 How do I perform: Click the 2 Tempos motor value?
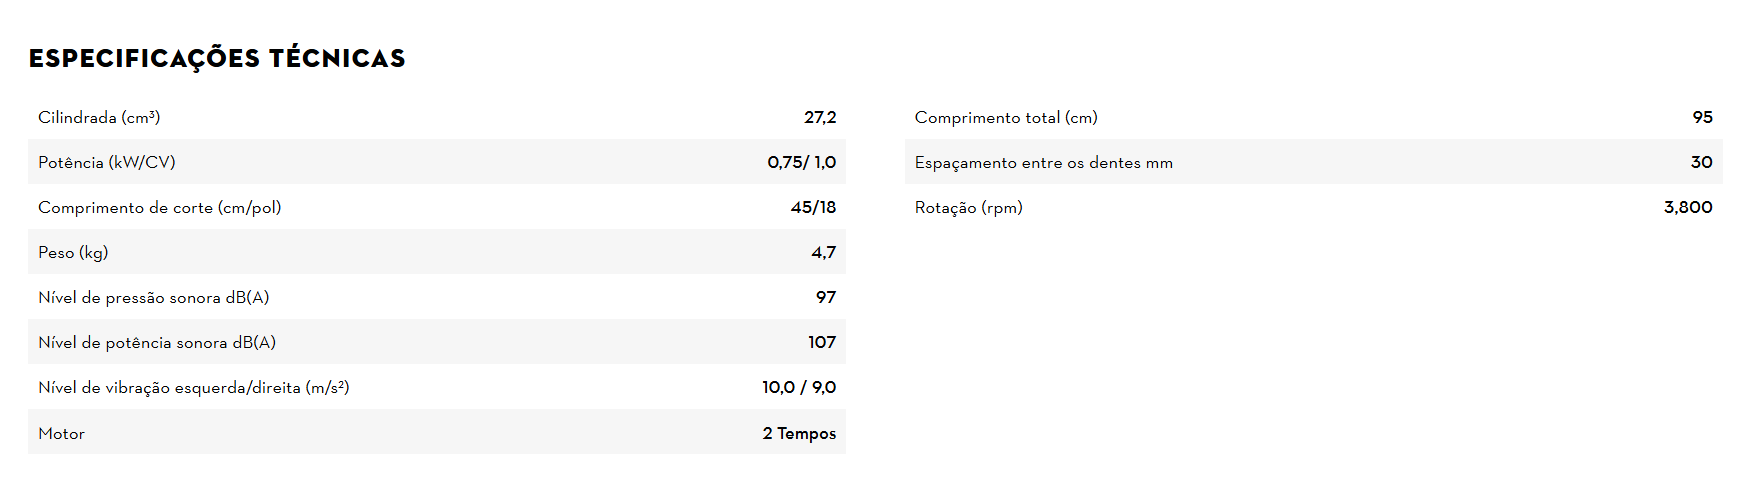(x=798, y=433)
